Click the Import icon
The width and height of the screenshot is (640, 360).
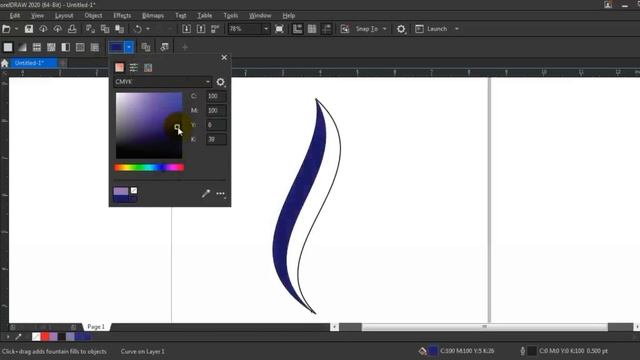[186, 29]
